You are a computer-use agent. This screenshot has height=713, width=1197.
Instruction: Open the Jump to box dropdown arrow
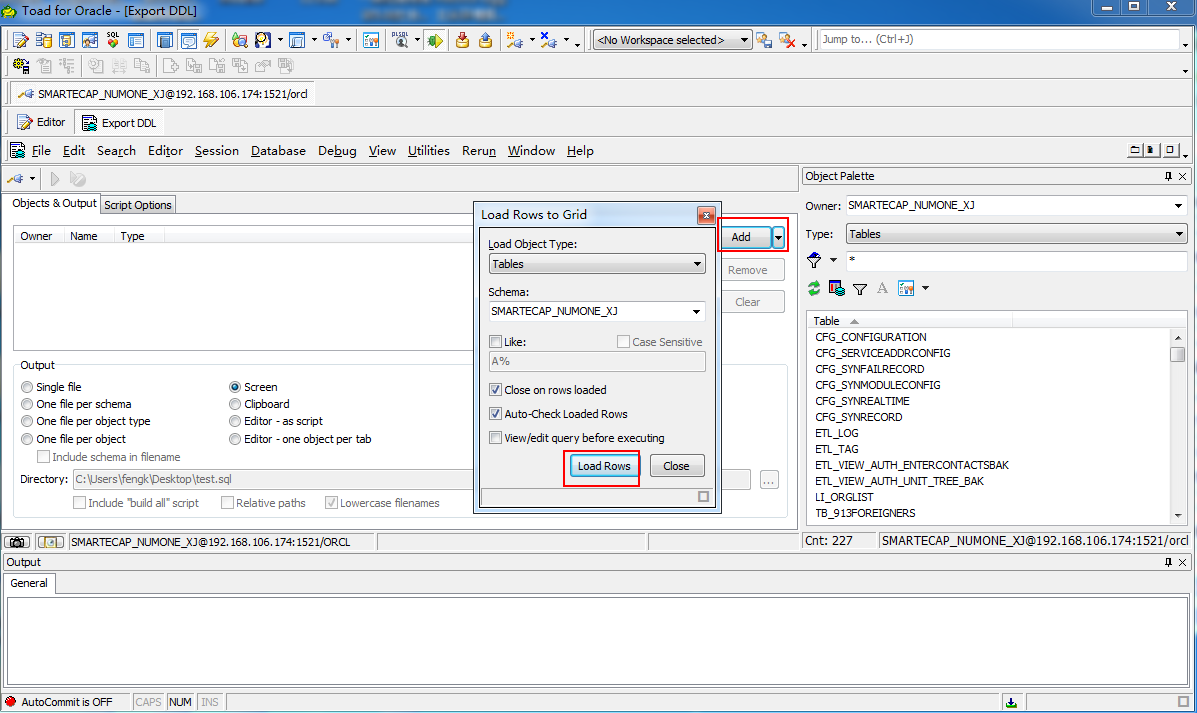(x=1185, y=45)
